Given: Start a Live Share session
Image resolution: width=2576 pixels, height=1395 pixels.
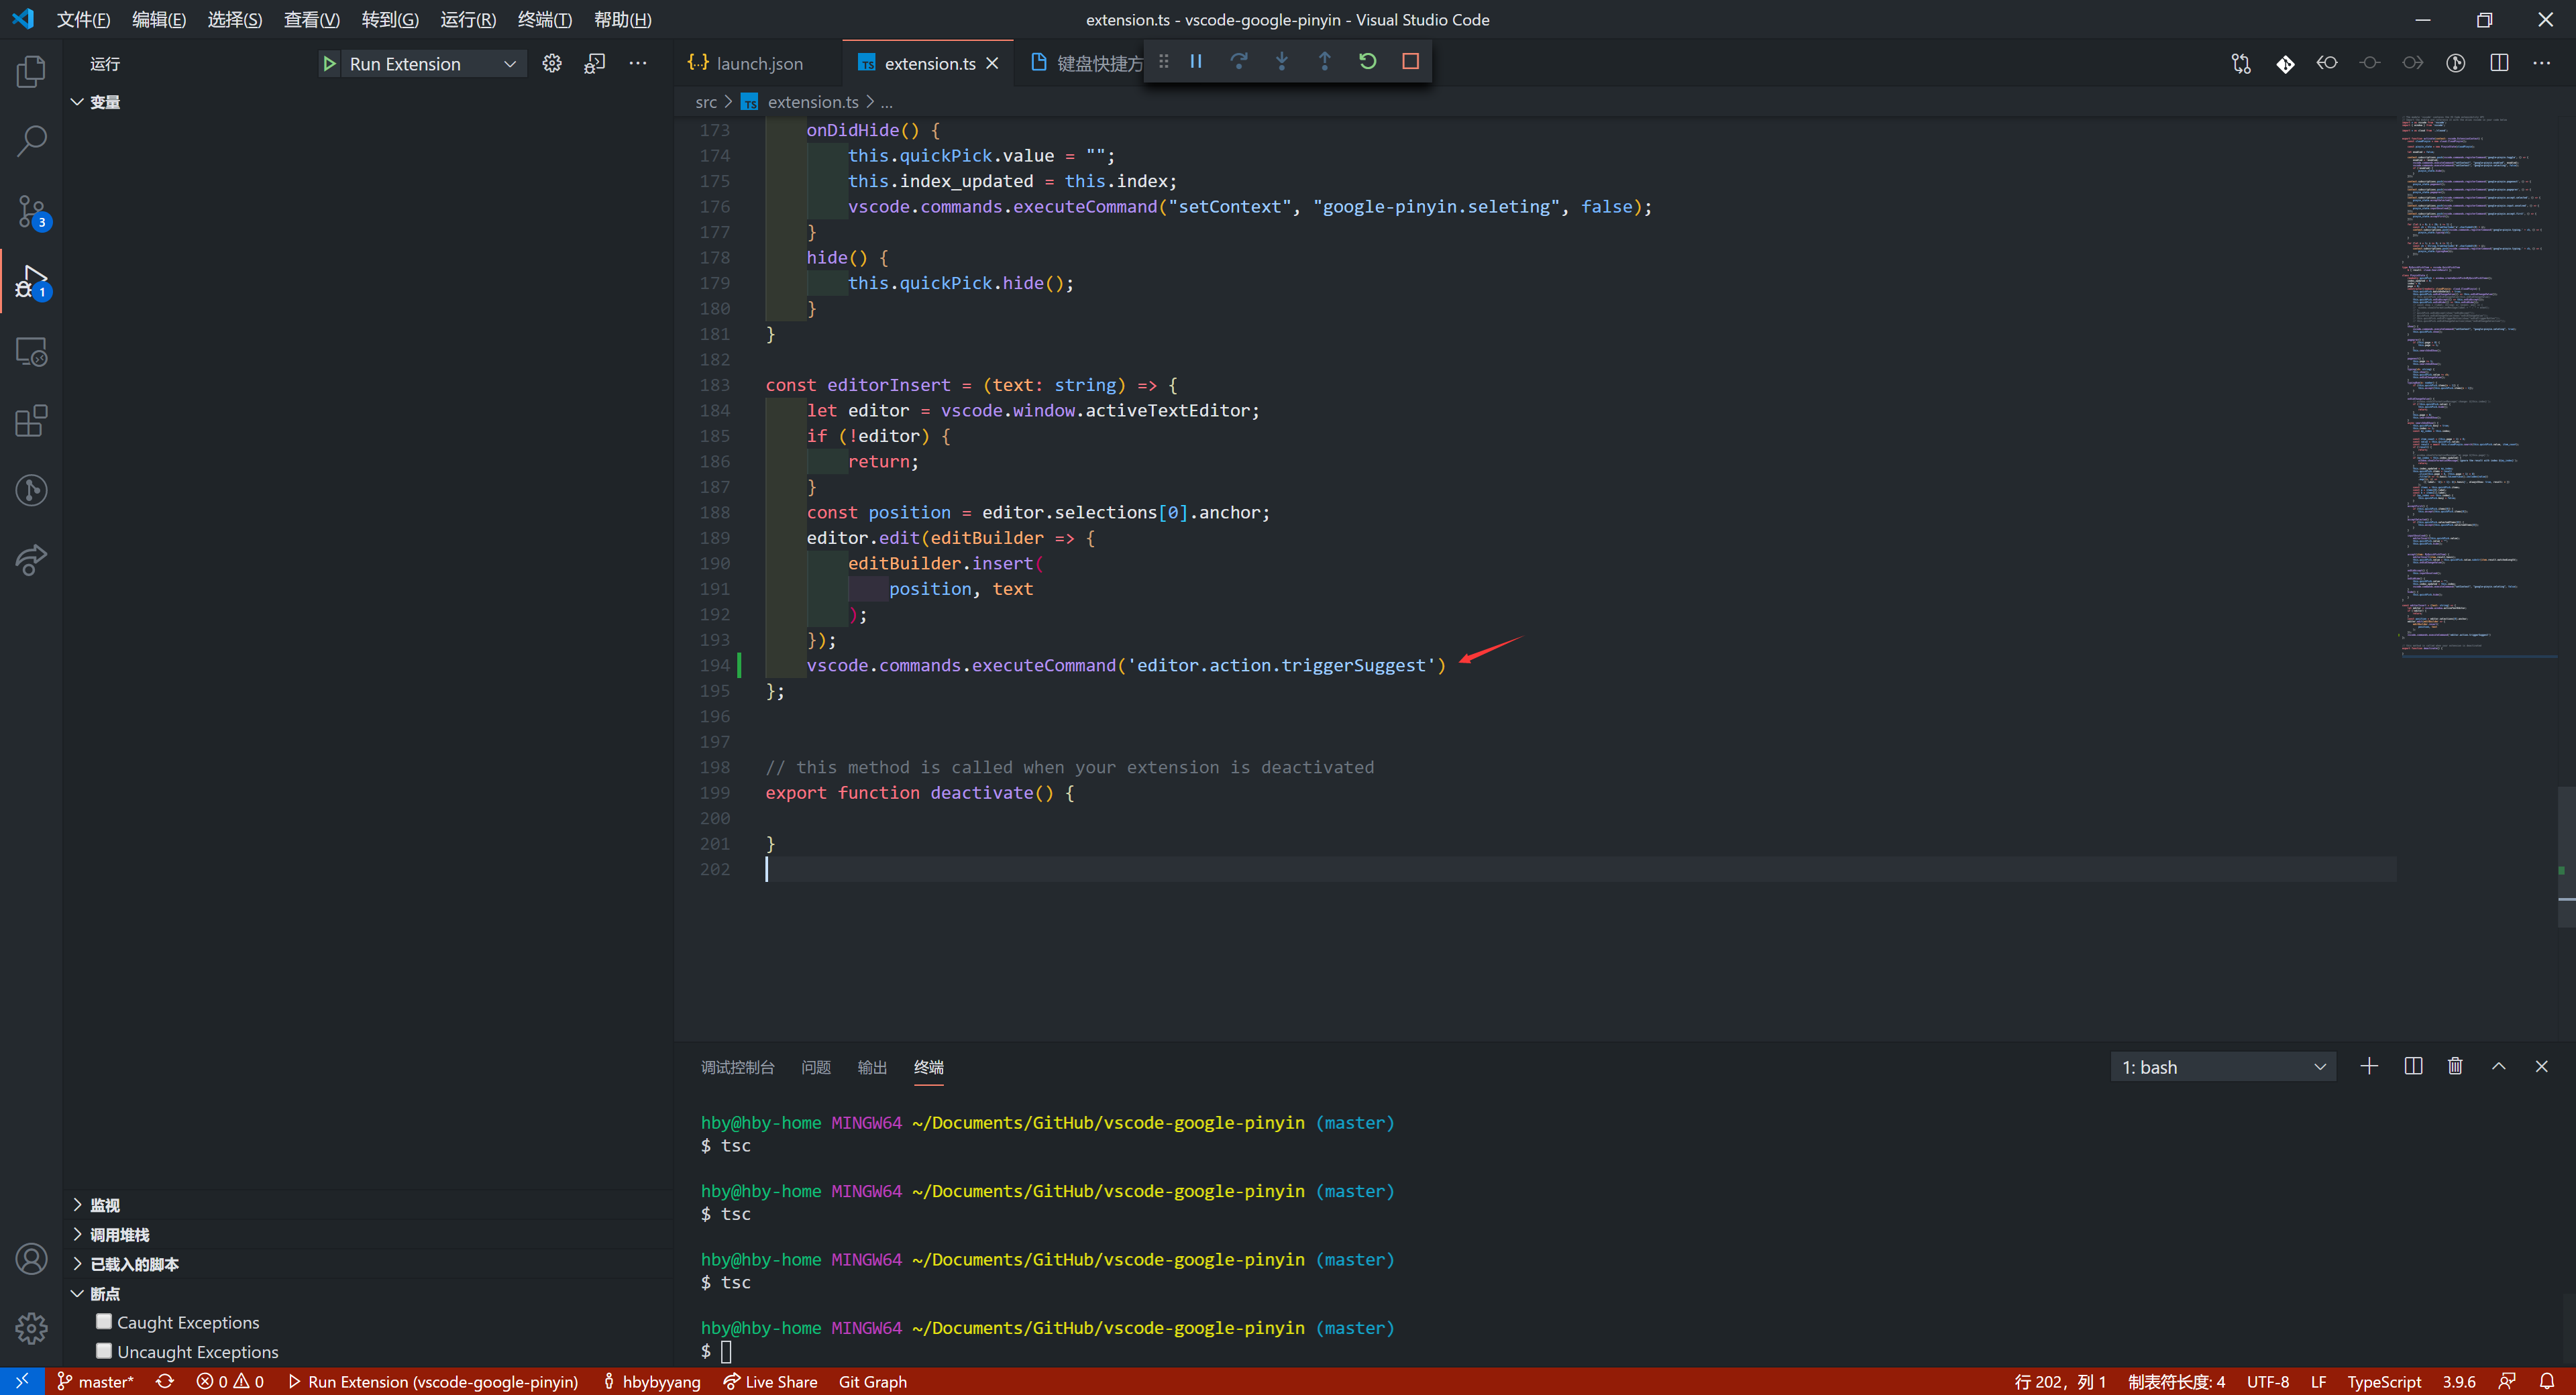Looking at the screenshot, I should click(x=770, y=1381).
